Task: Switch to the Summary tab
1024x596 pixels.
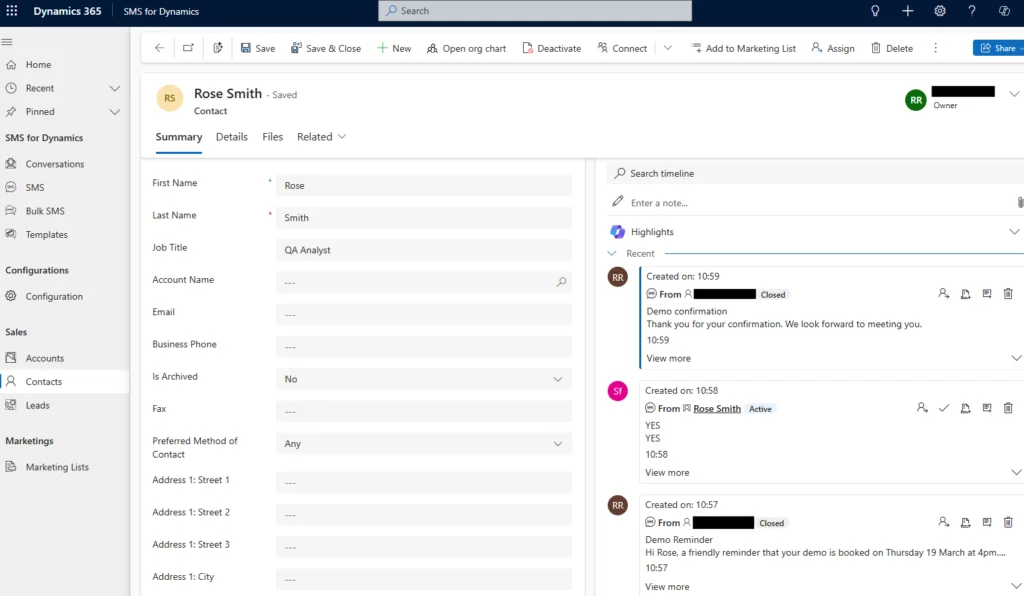Action: point(178,137)
